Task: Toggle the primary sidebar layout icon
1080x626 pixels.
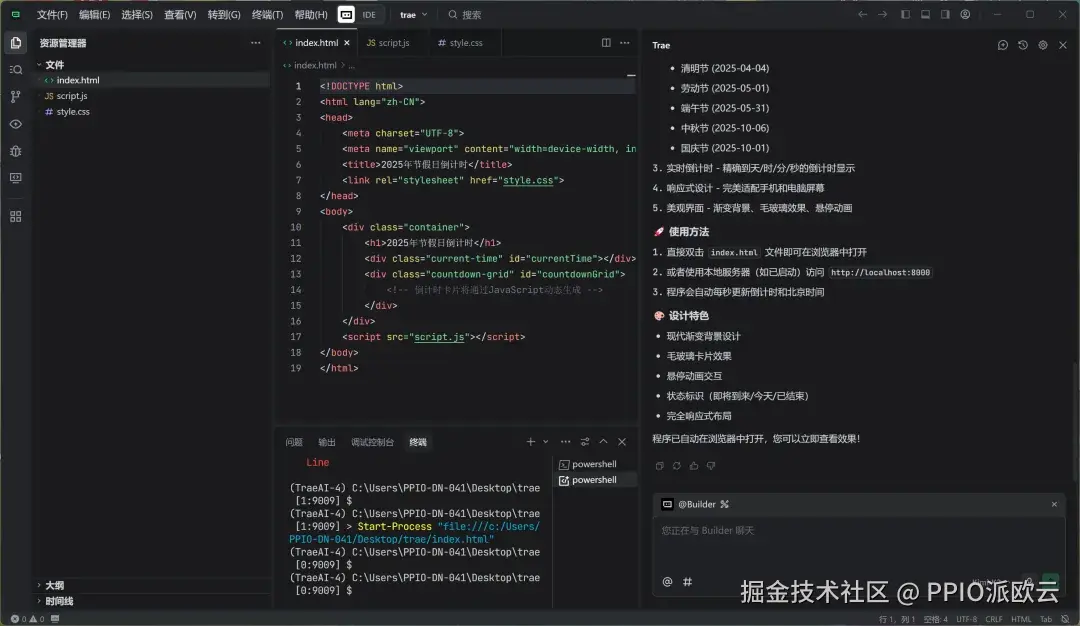Action: pyautogui.click(x=906, y=14)
